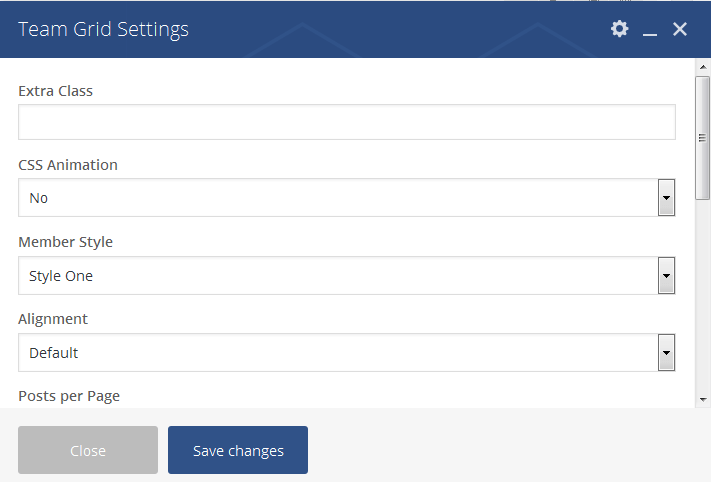The width and height of the screenshot is (711, 482).
Task: Open the gear settings icon in header
Action: pyautogui.click(x=620, y=29)
